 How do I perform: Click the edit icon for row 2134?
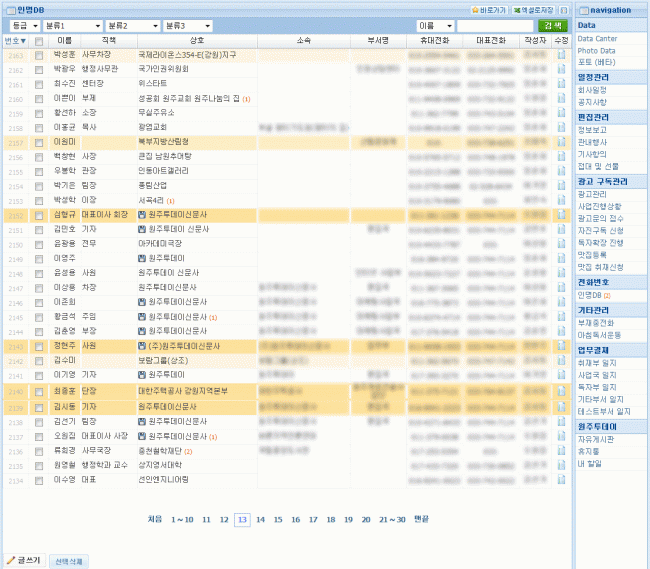561,479
